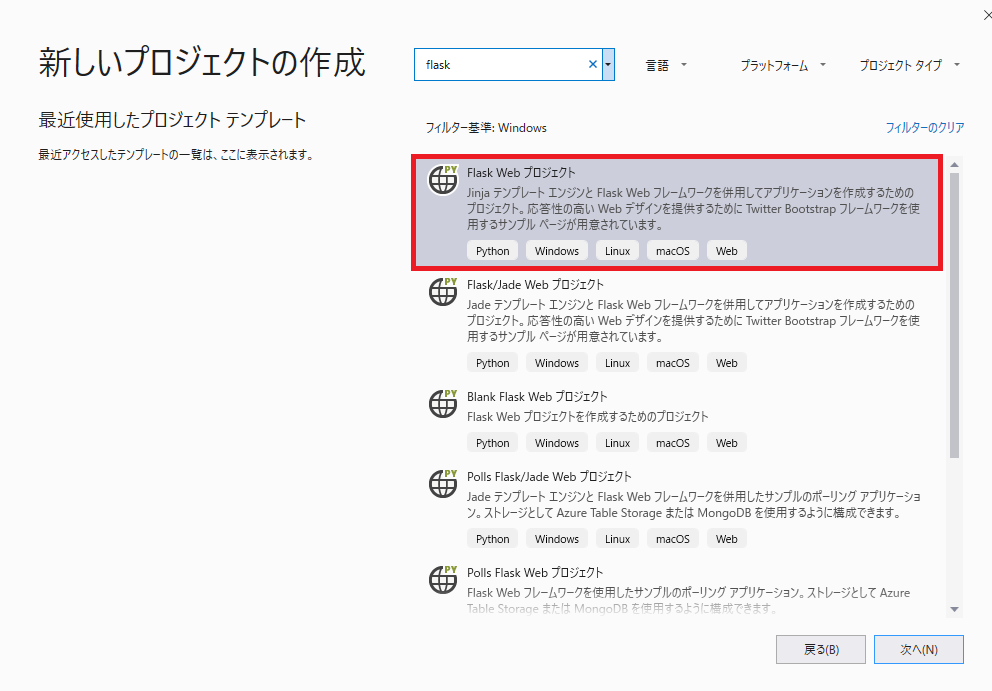
Task: Click the Web tag under Blank Flask Web プロジェクト
Action: (726, 443)
